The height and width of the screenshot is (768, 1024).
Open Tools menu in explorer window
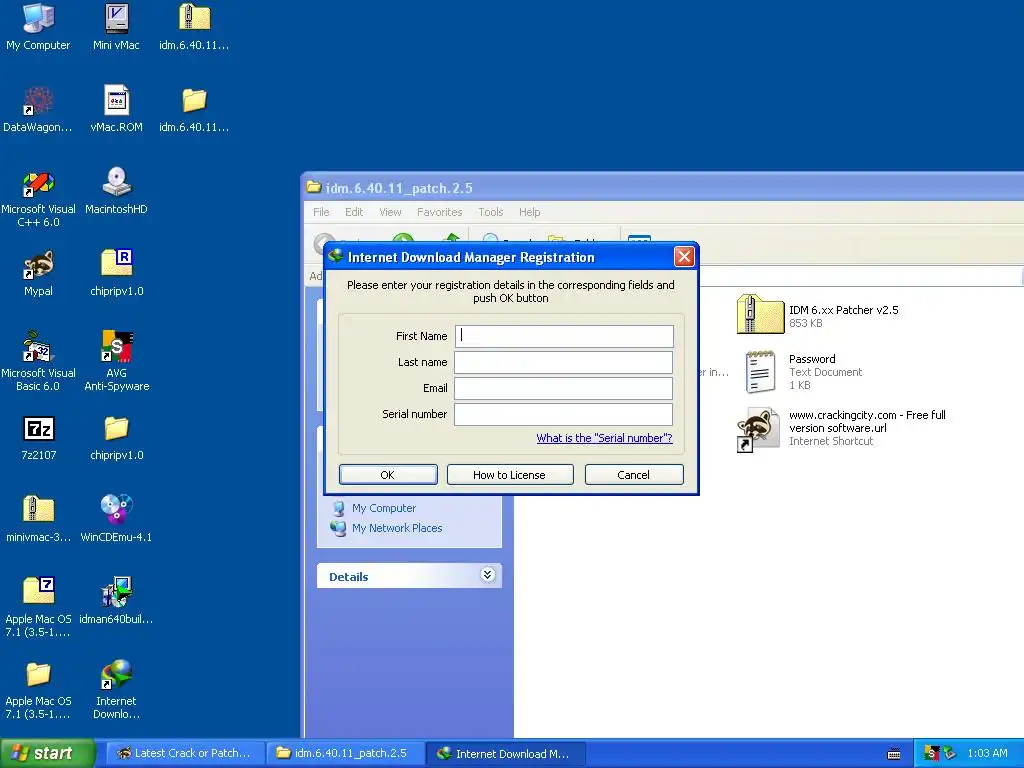(490, 212)
